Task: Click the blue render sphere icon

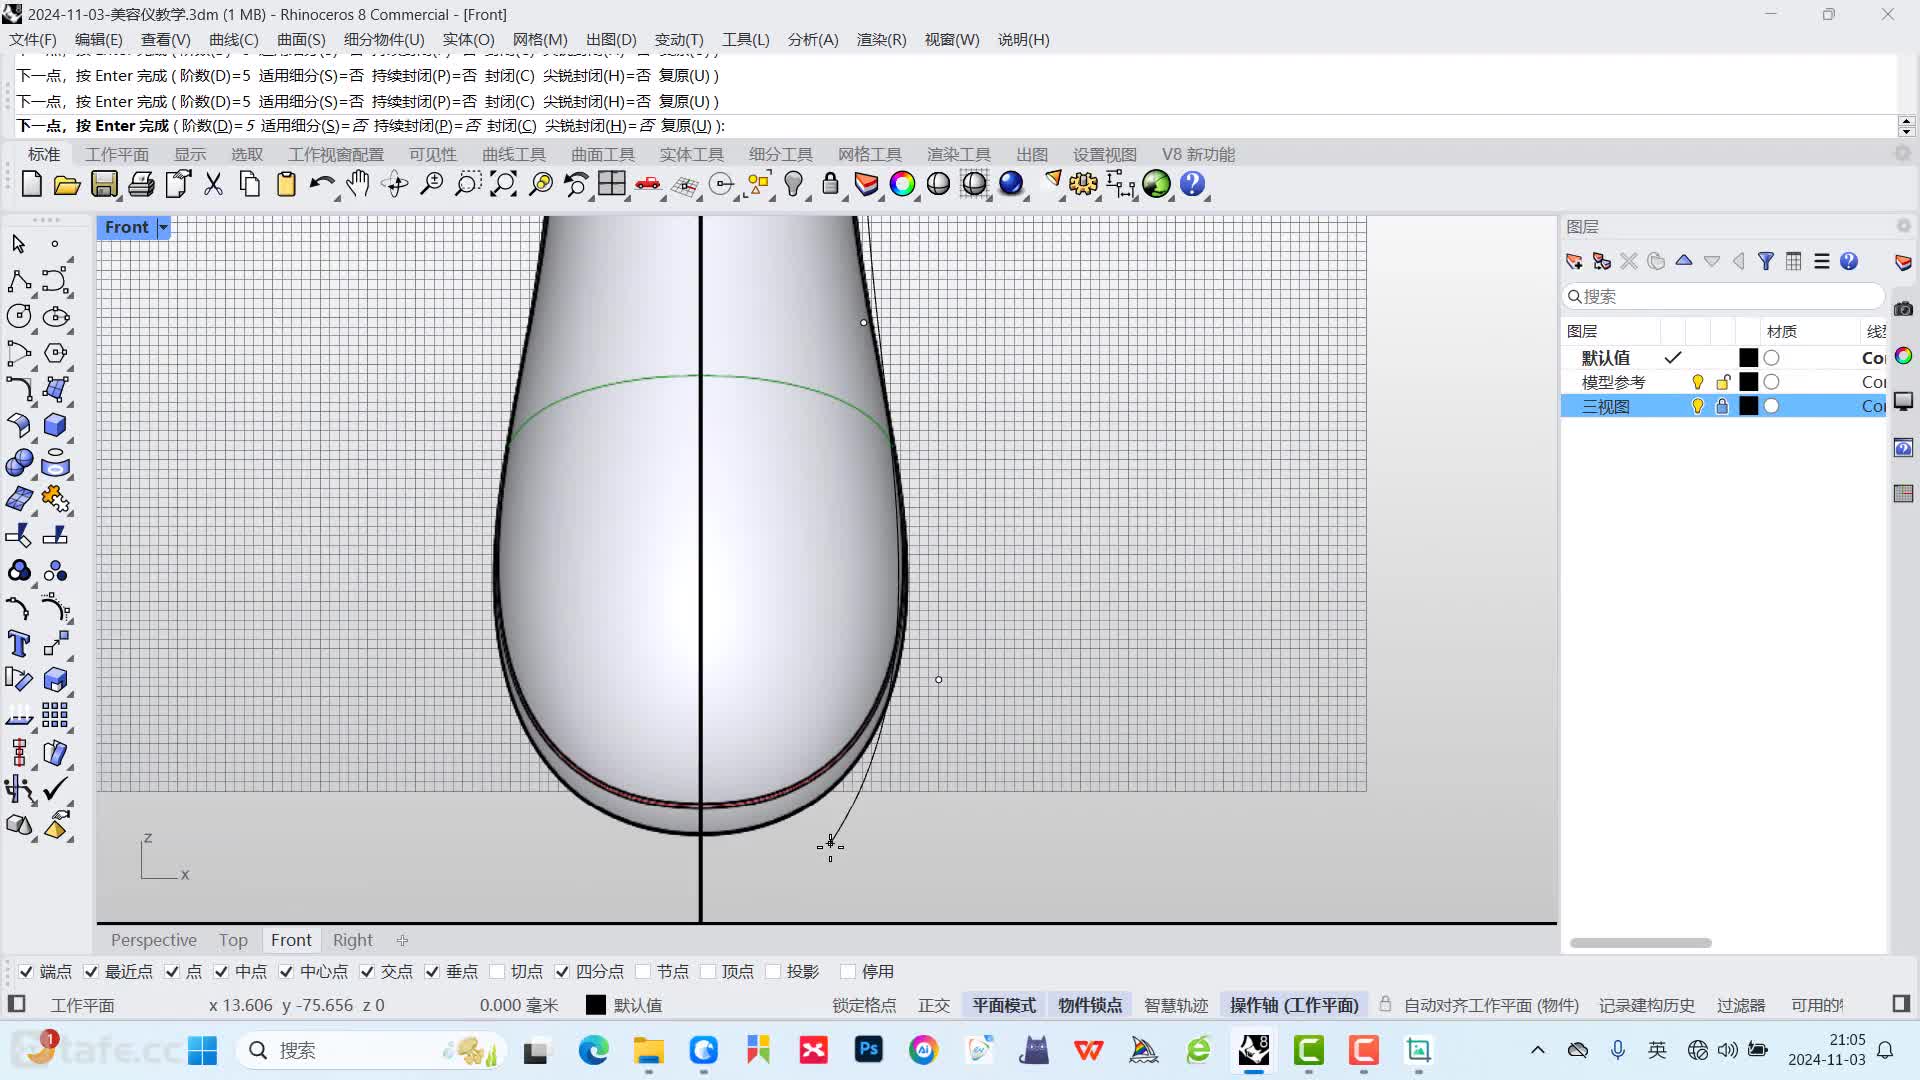Action: 1011,184
